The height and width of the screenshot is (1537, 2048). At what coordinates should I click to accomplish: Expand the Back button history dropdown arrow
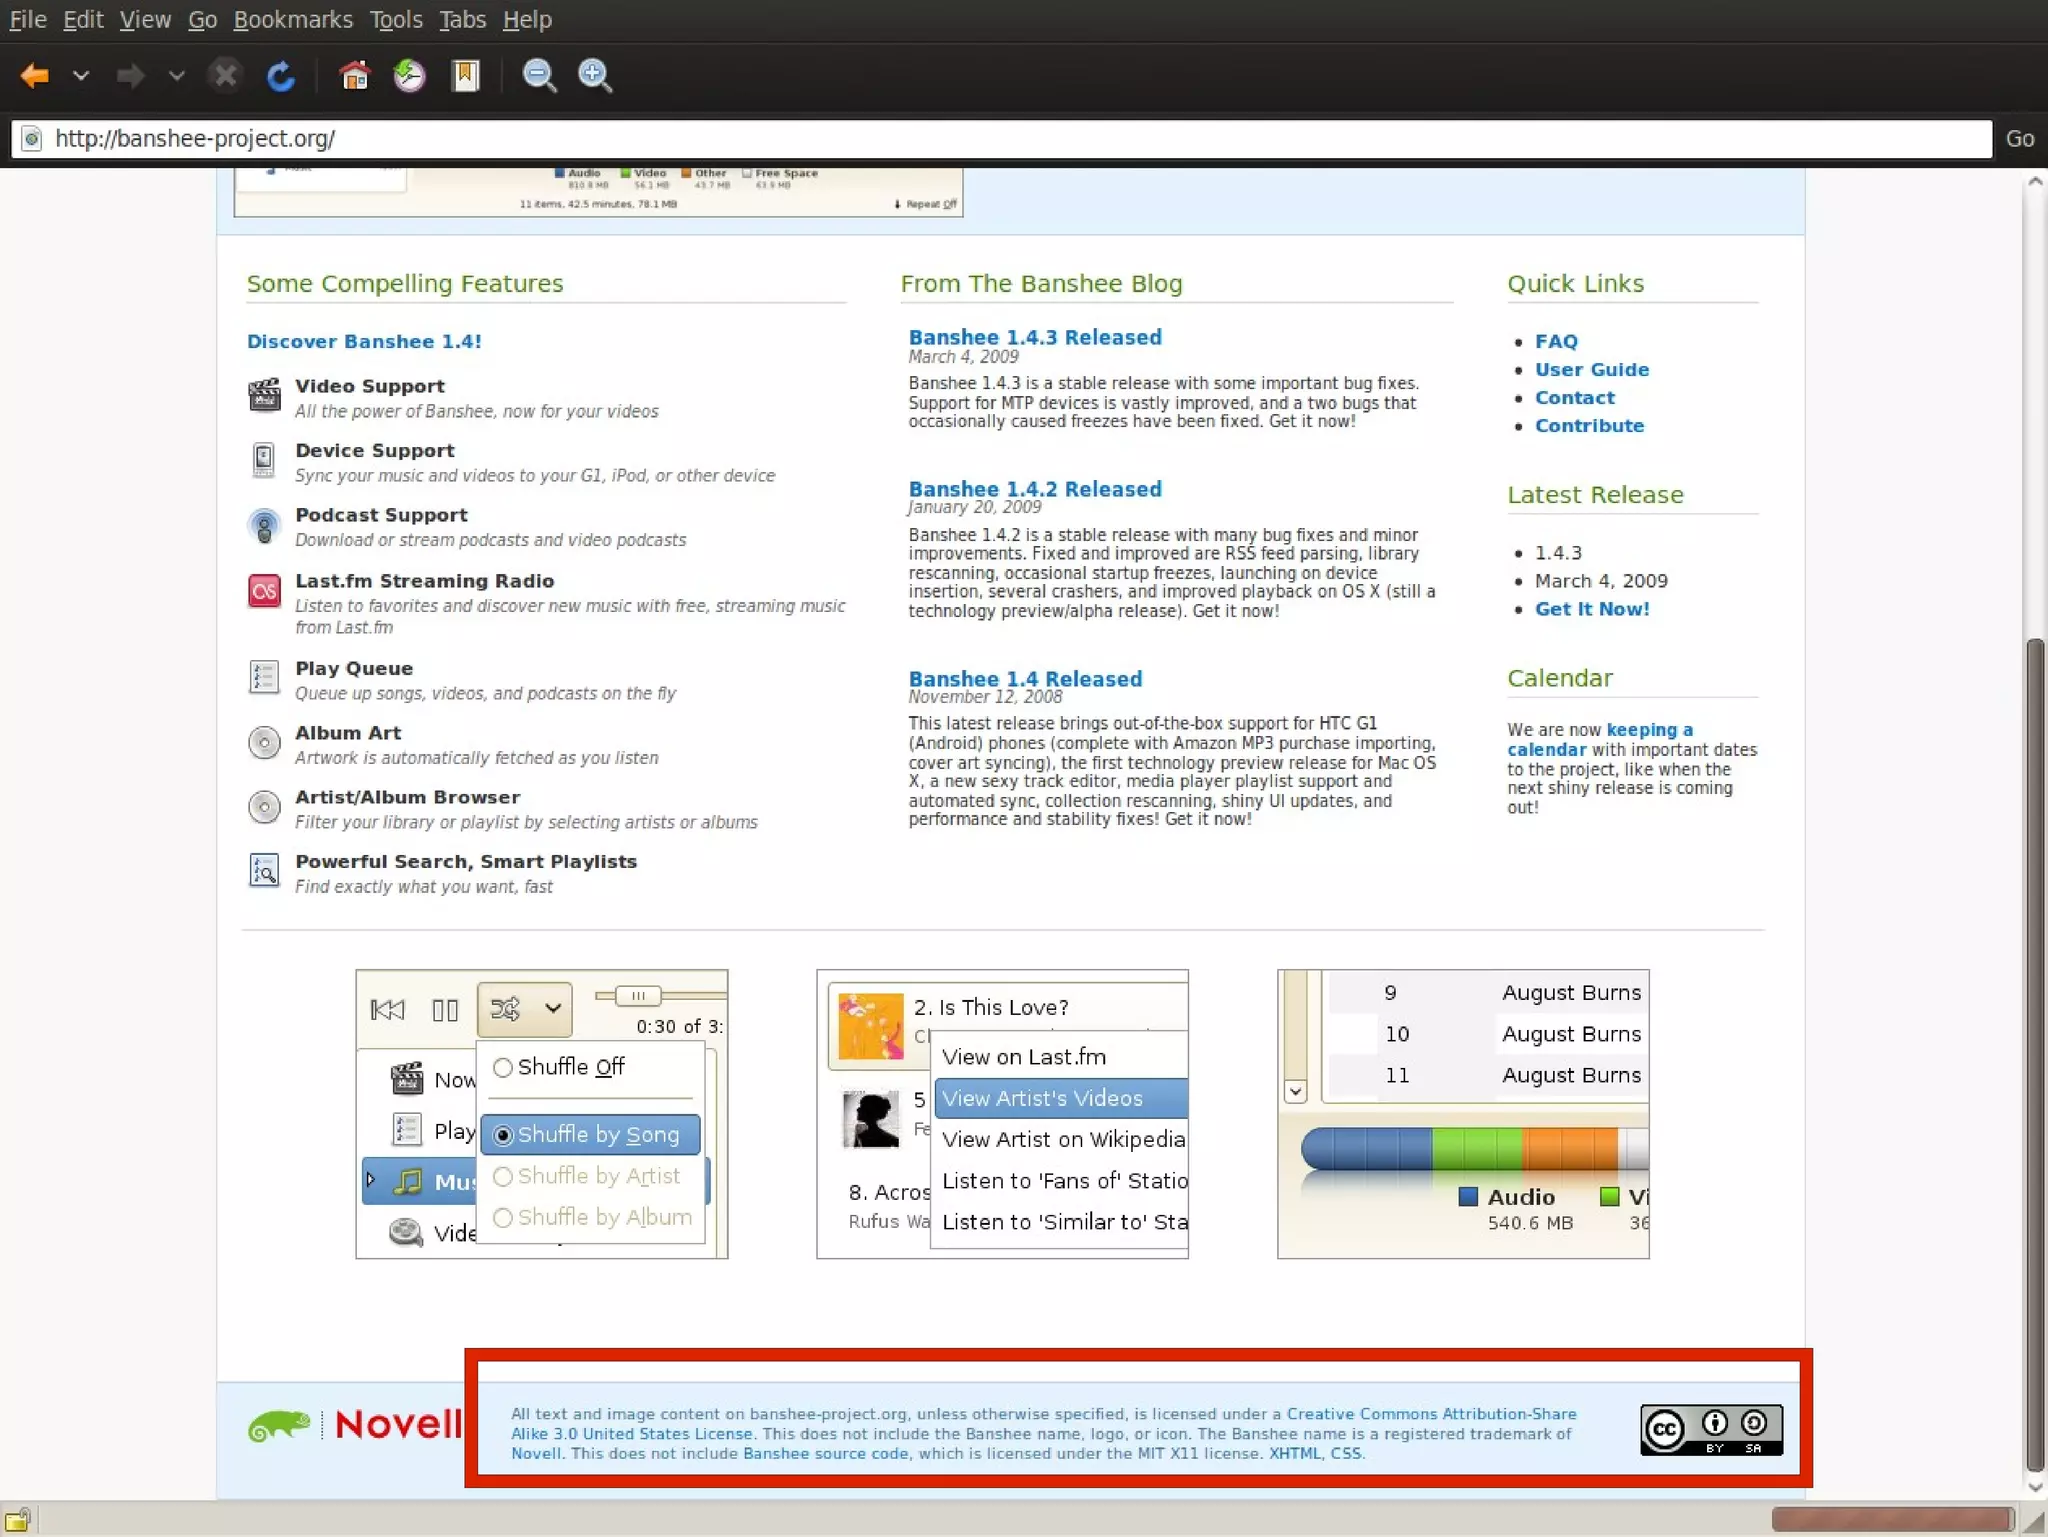click(81, 76)
